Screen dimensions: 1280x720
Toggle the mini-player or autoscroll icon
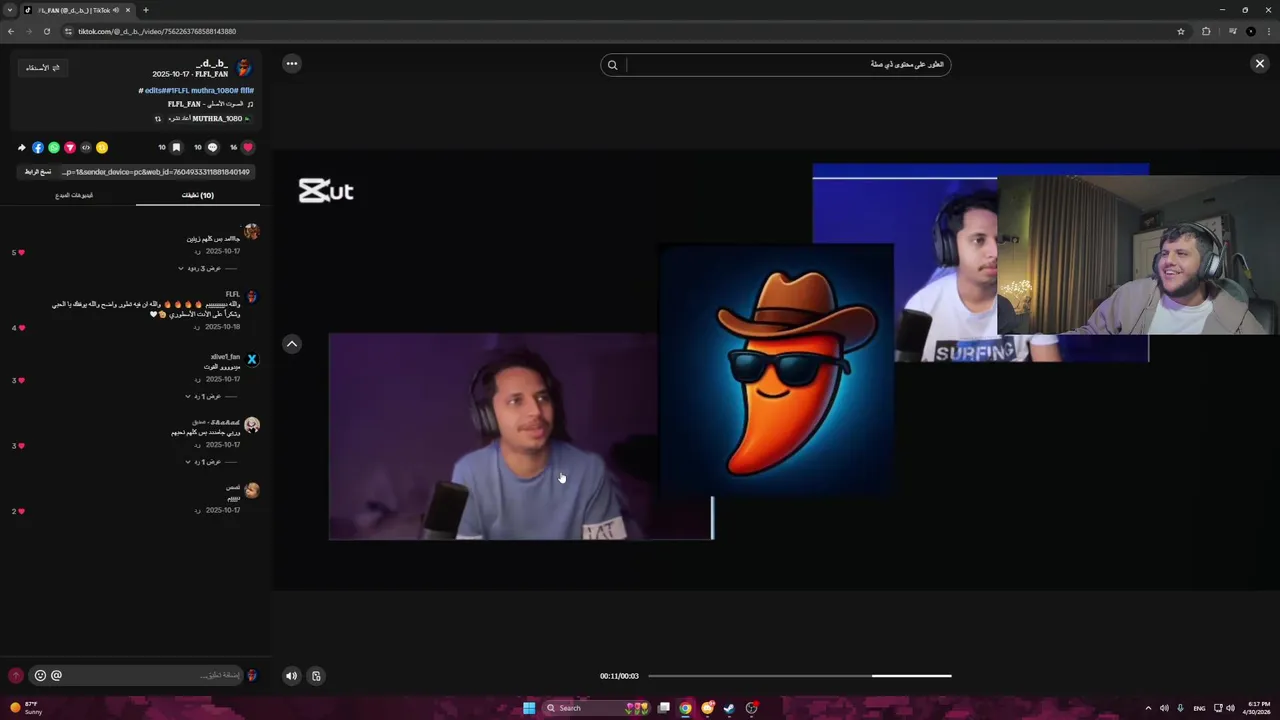316,676
